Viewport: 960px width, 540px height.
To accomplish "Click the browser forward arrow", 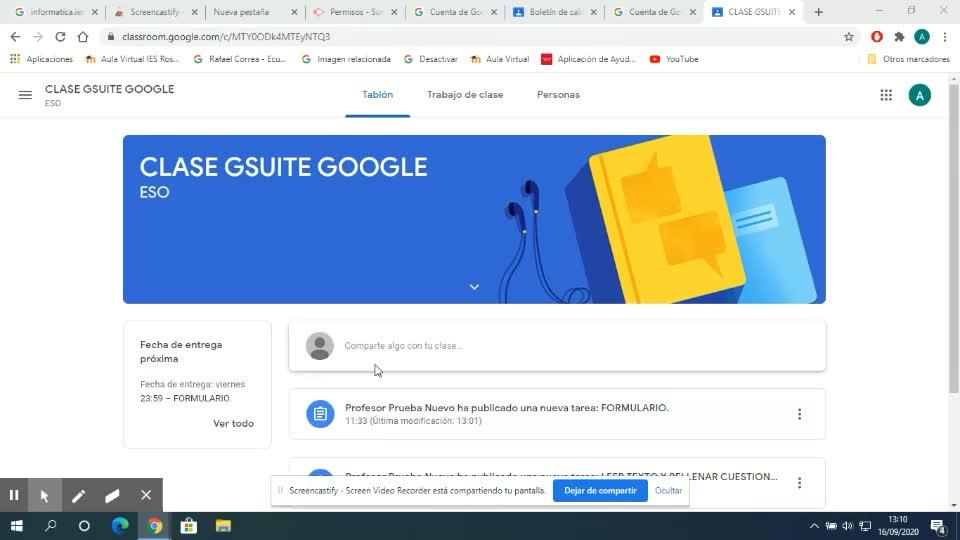I will click(x=38, y=37).
